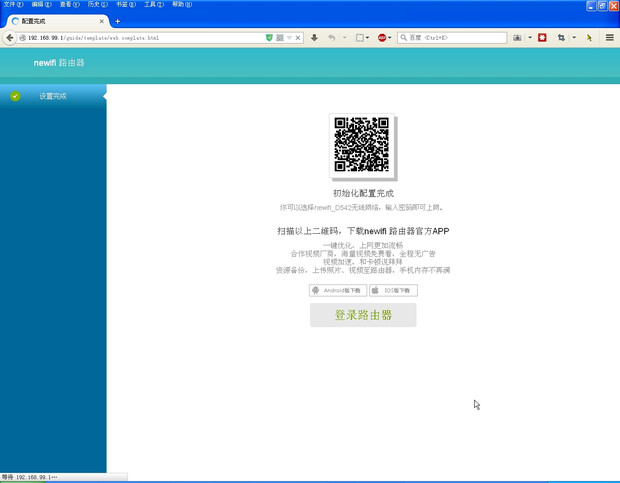Image resolution: width=620 pixels, height=483 pixels.
Task: Click the Android robot icon
Action: [316, 290]
